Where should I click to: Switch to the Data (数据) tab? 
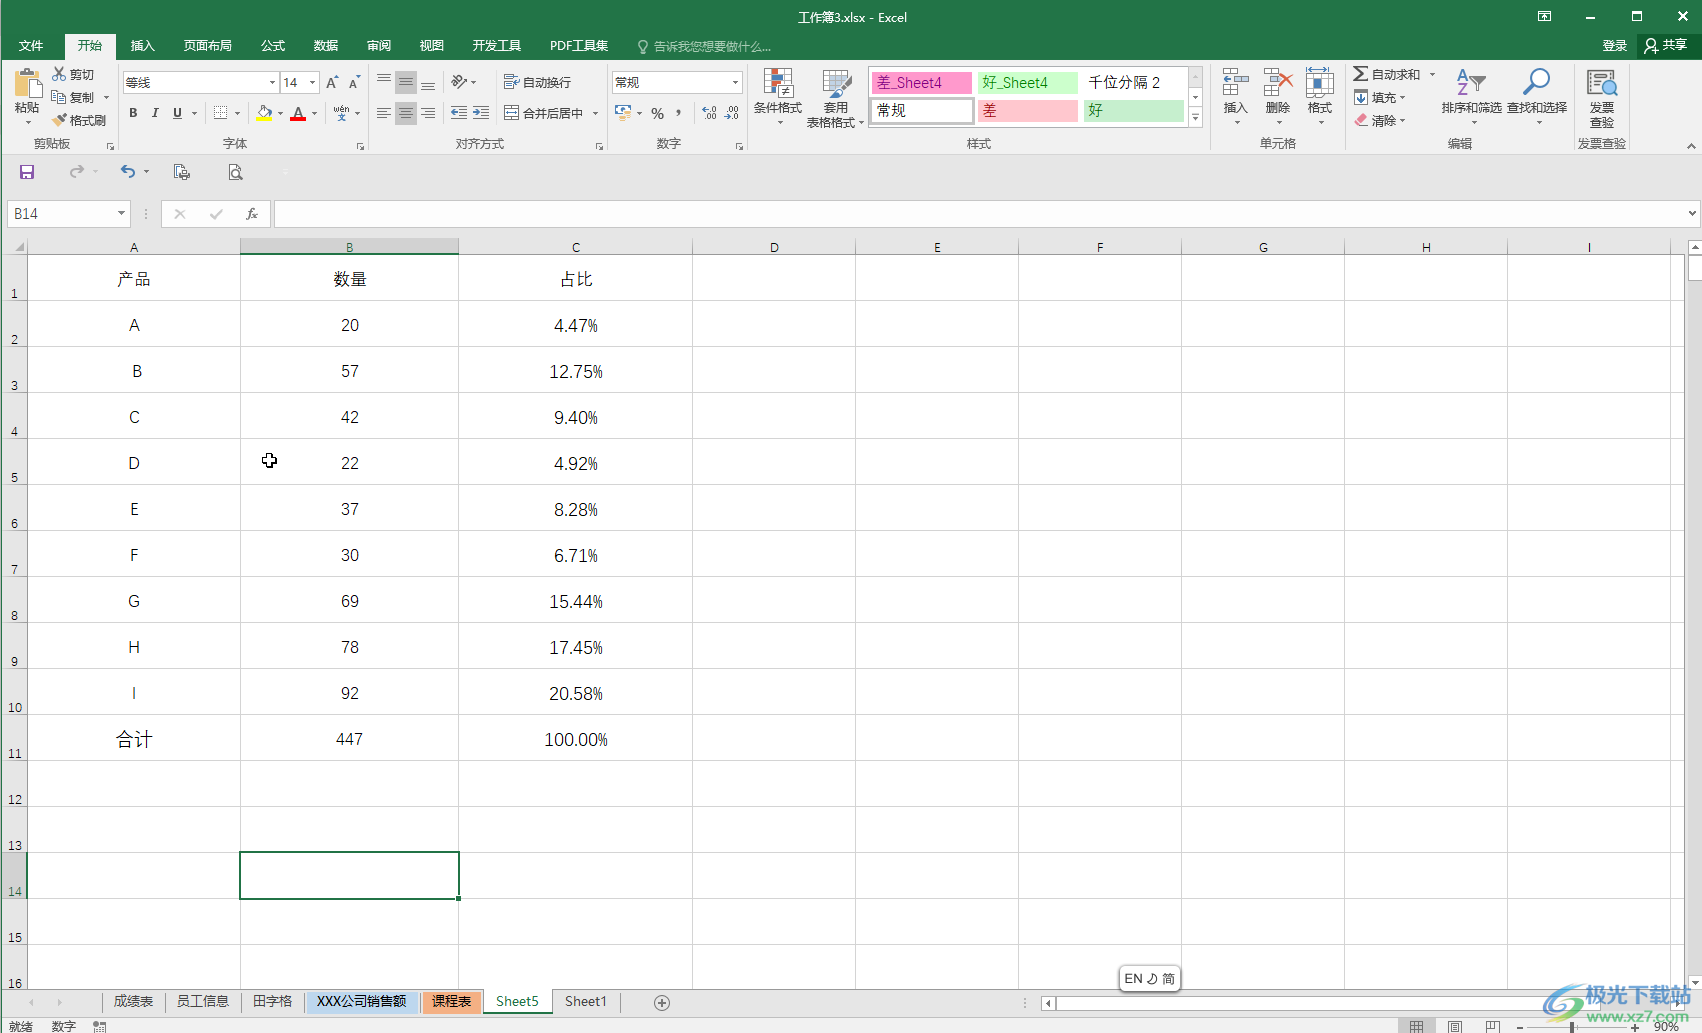pyautogui.click(x=326, y=46)
